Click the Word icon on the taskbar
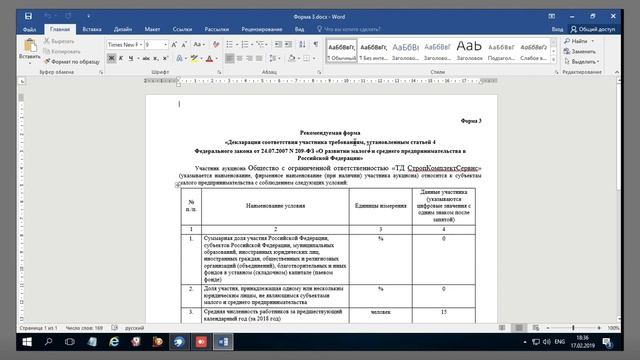 (223, 342)
